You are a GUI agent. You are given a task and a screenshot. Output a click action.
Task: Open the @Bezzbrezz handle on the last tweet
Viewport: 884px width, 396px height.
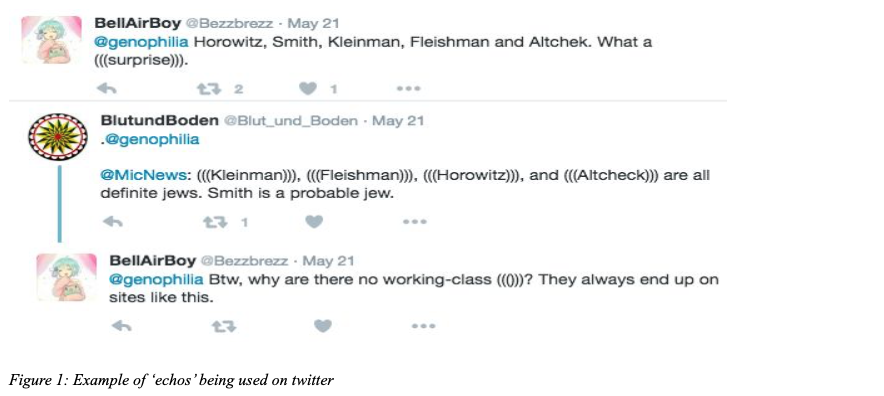[245, 261]
